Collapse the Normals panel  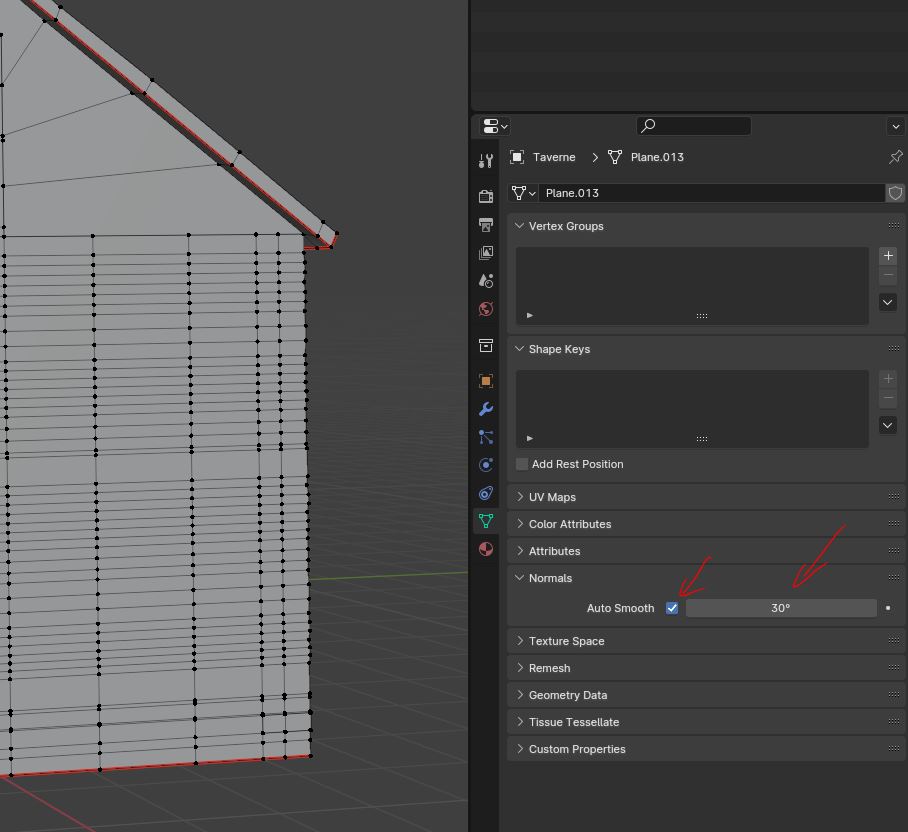tap(550, 578)
